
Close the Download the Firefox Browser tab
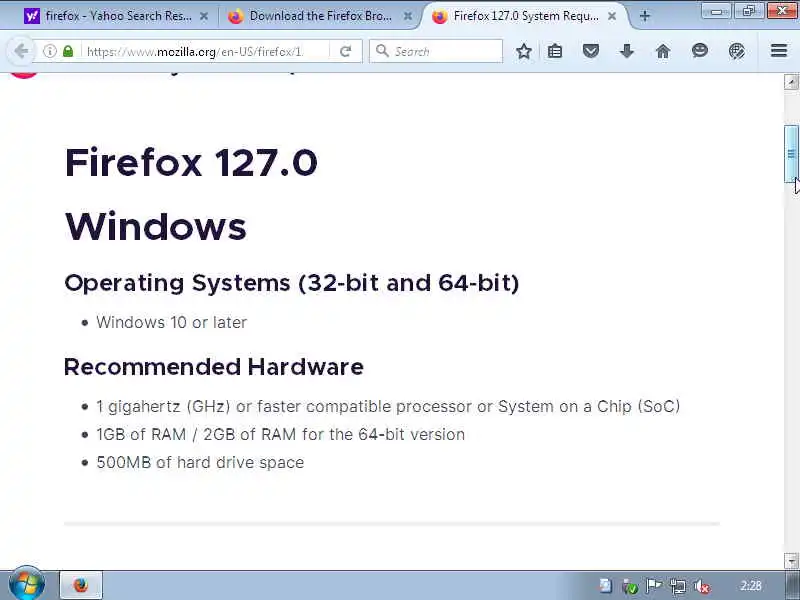click(x=408, y=16)
